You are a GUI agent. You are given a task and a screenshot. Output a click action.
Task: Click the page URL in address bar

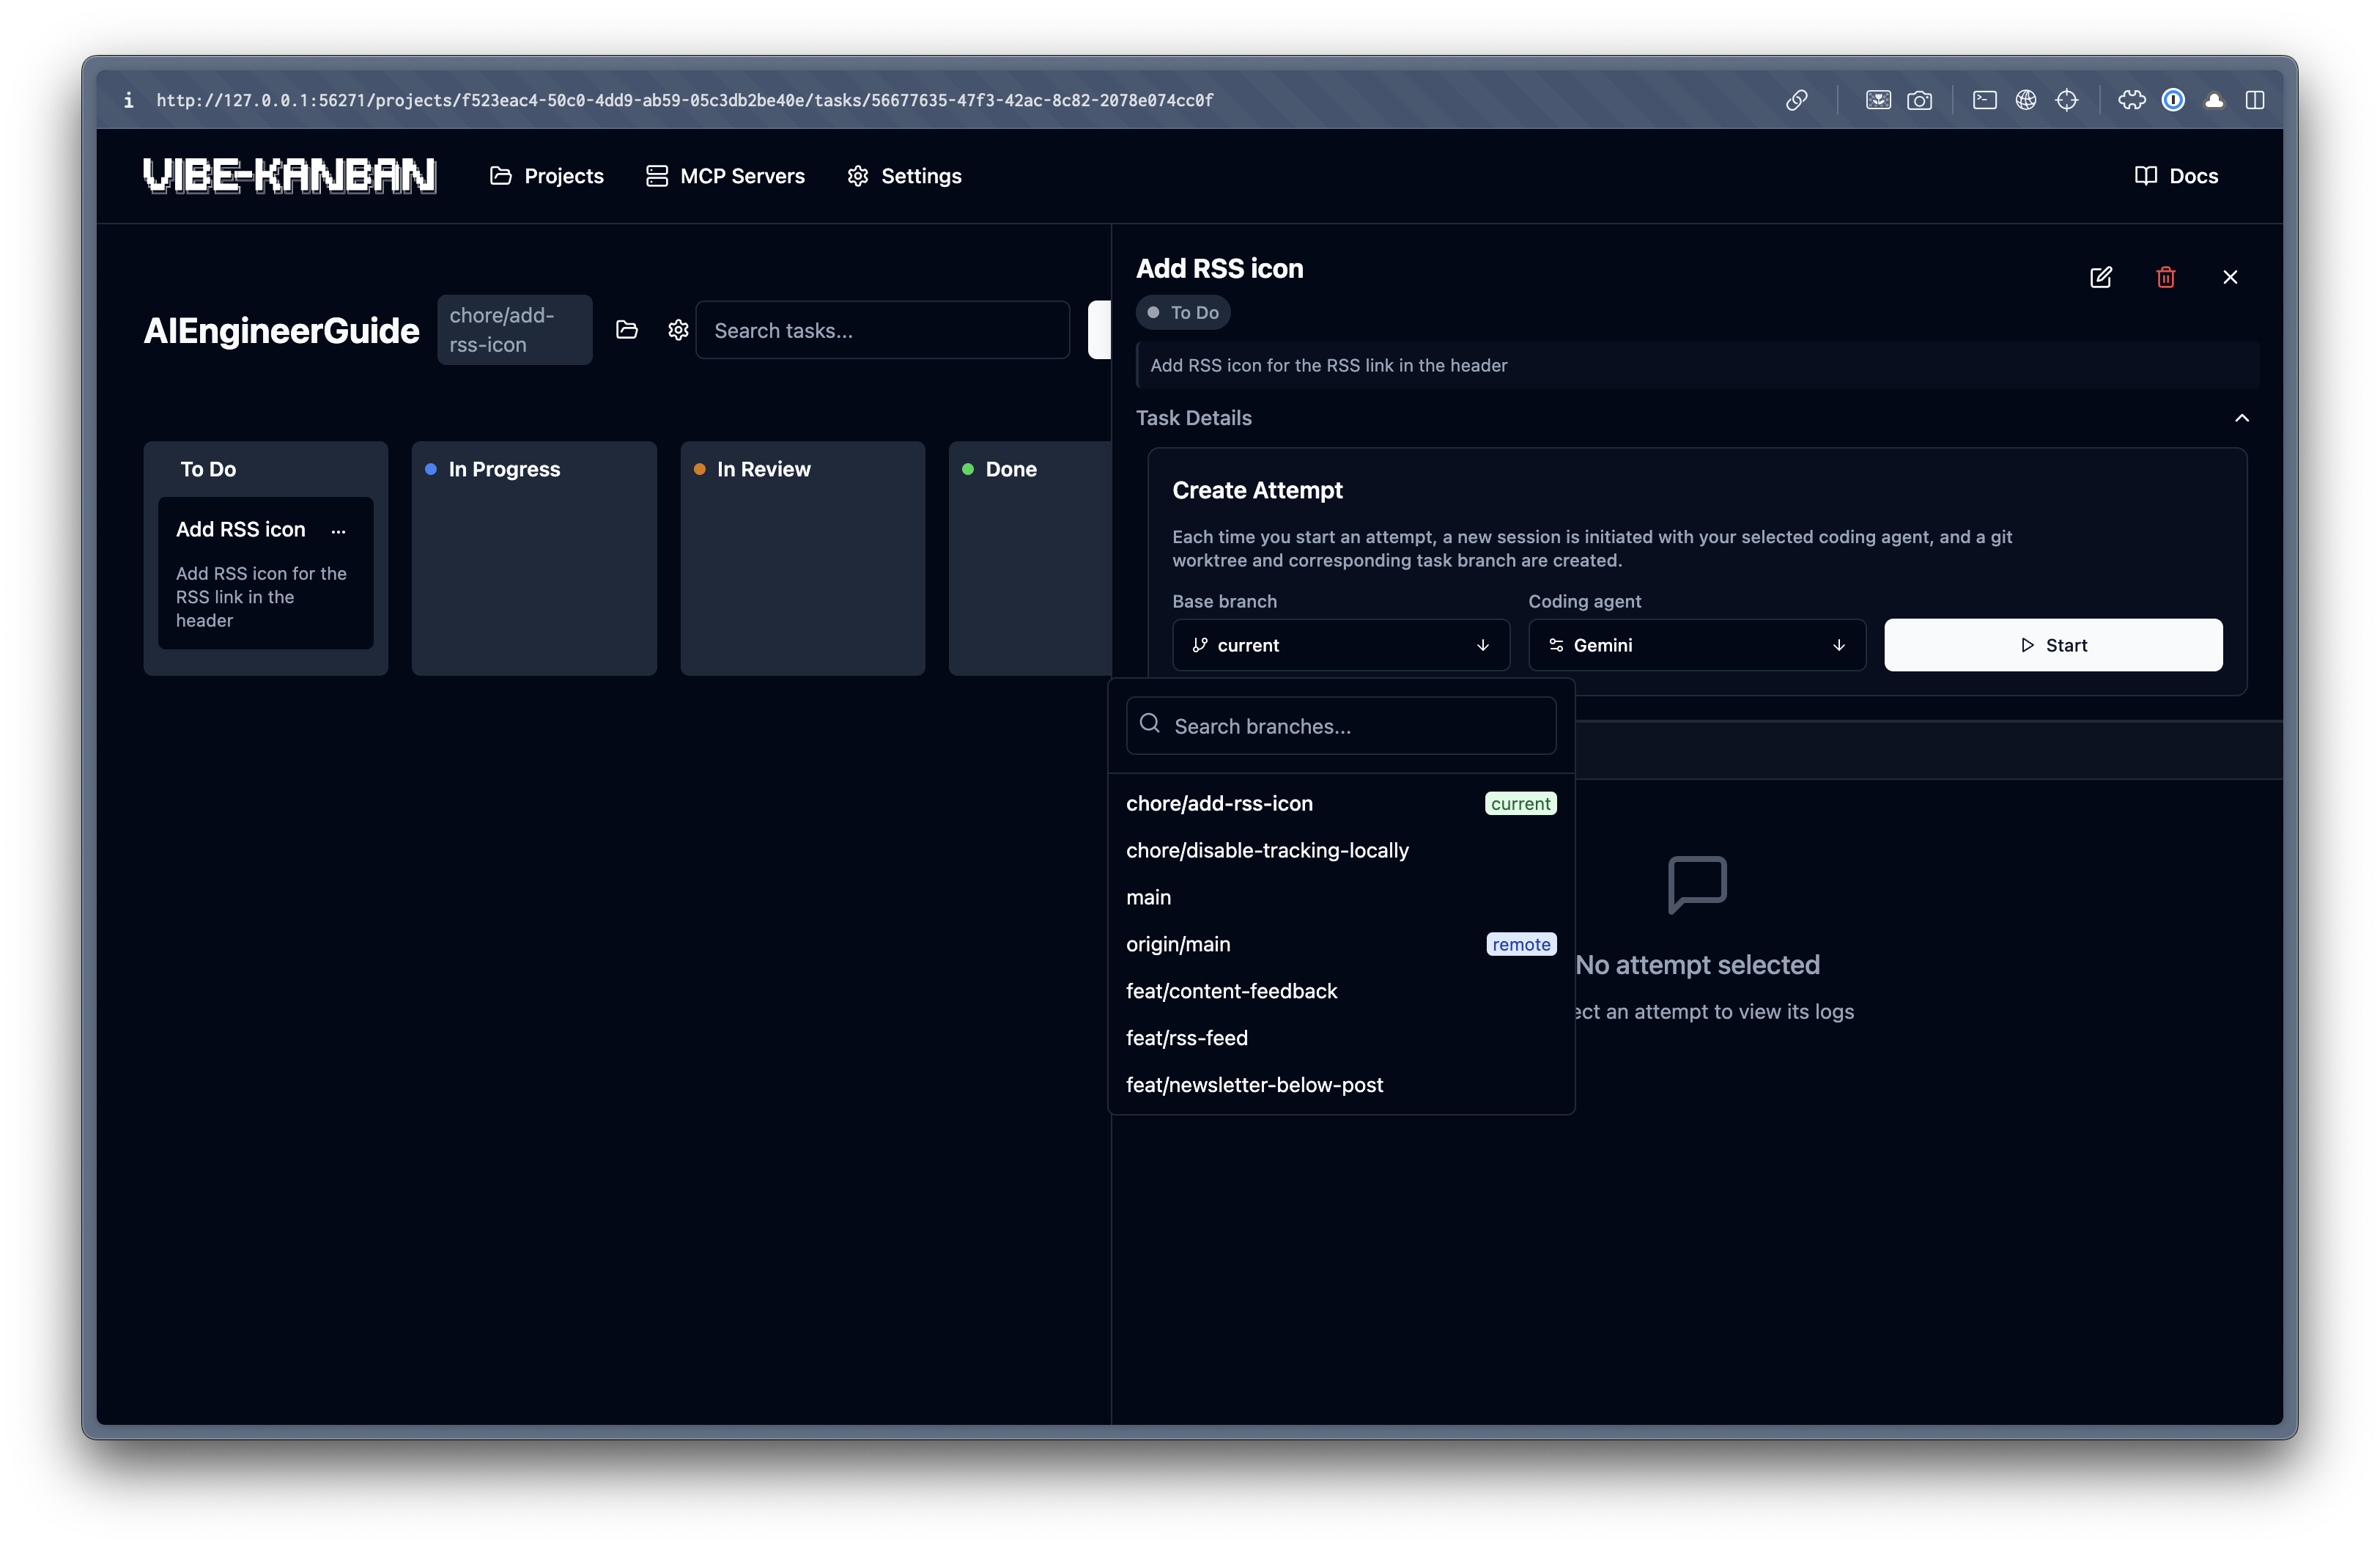685,100
